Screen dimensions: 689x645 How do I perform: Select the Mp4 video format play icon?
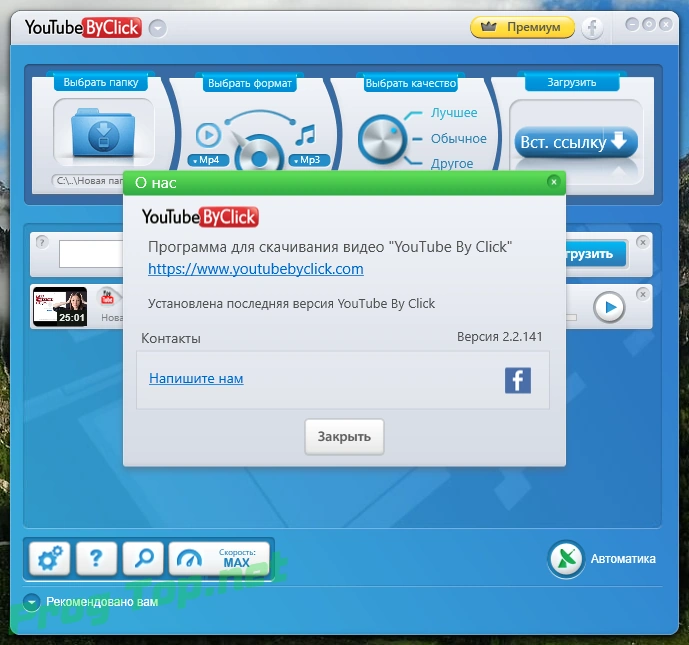pyautogui.click(x=208, y=135)
